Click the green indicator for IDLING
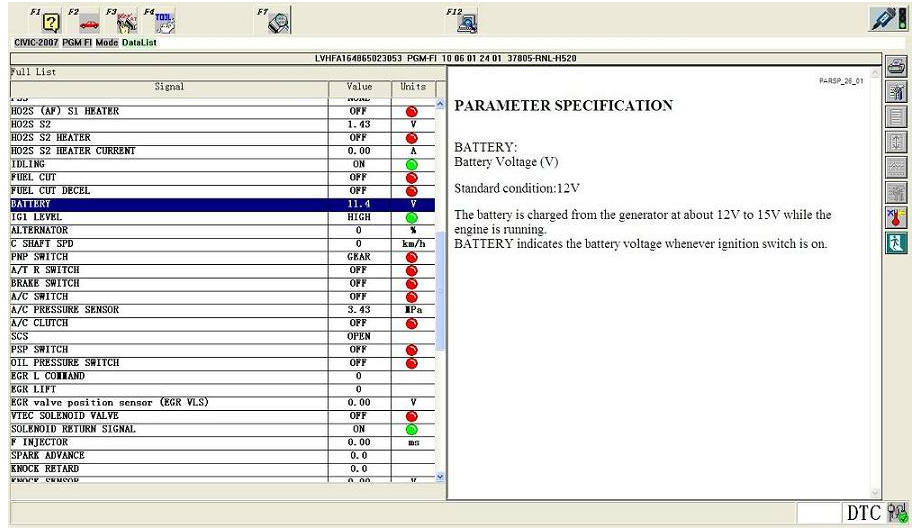This screenshot has height=531, width=912. pyautogui.click(x=412, y=164)
